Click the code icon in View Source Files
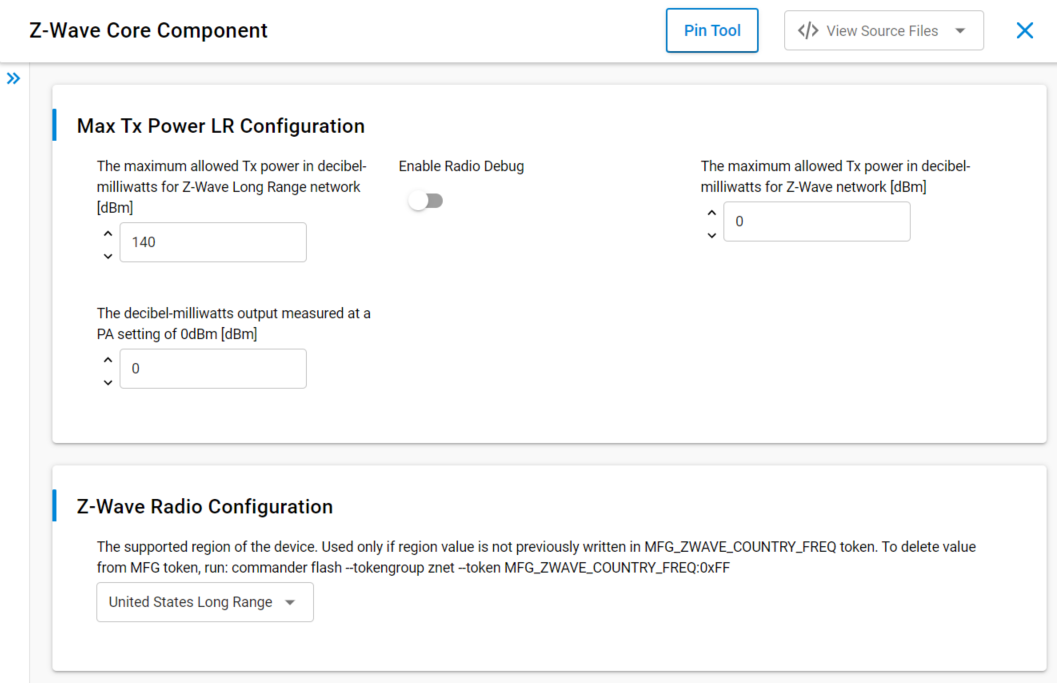This screenshot has width=1057, height=683. [808, 30]
